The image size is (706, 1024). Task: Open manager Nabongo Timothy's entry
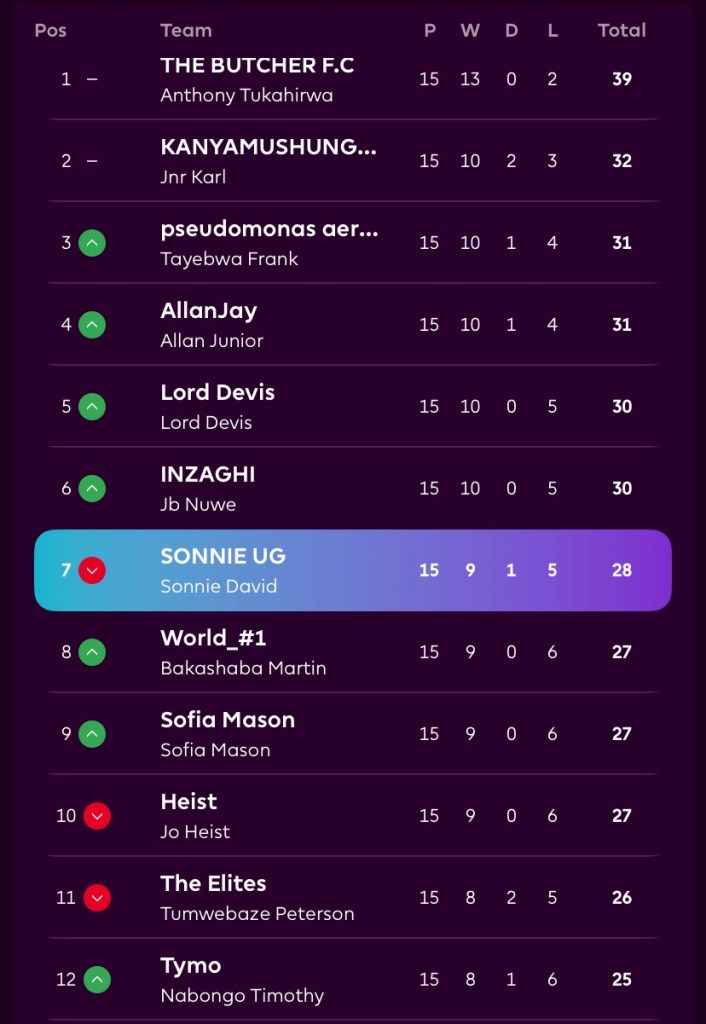(x=242, y=995)
